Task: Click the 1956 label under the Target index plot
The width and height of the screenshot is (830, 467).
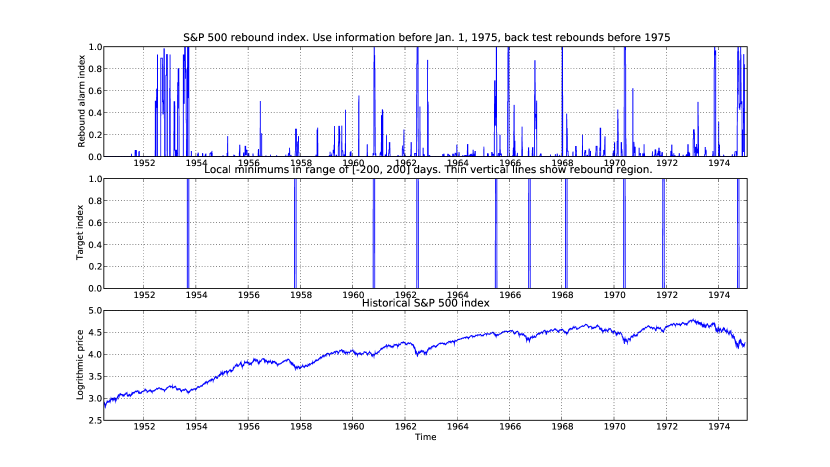Action: 248,295
